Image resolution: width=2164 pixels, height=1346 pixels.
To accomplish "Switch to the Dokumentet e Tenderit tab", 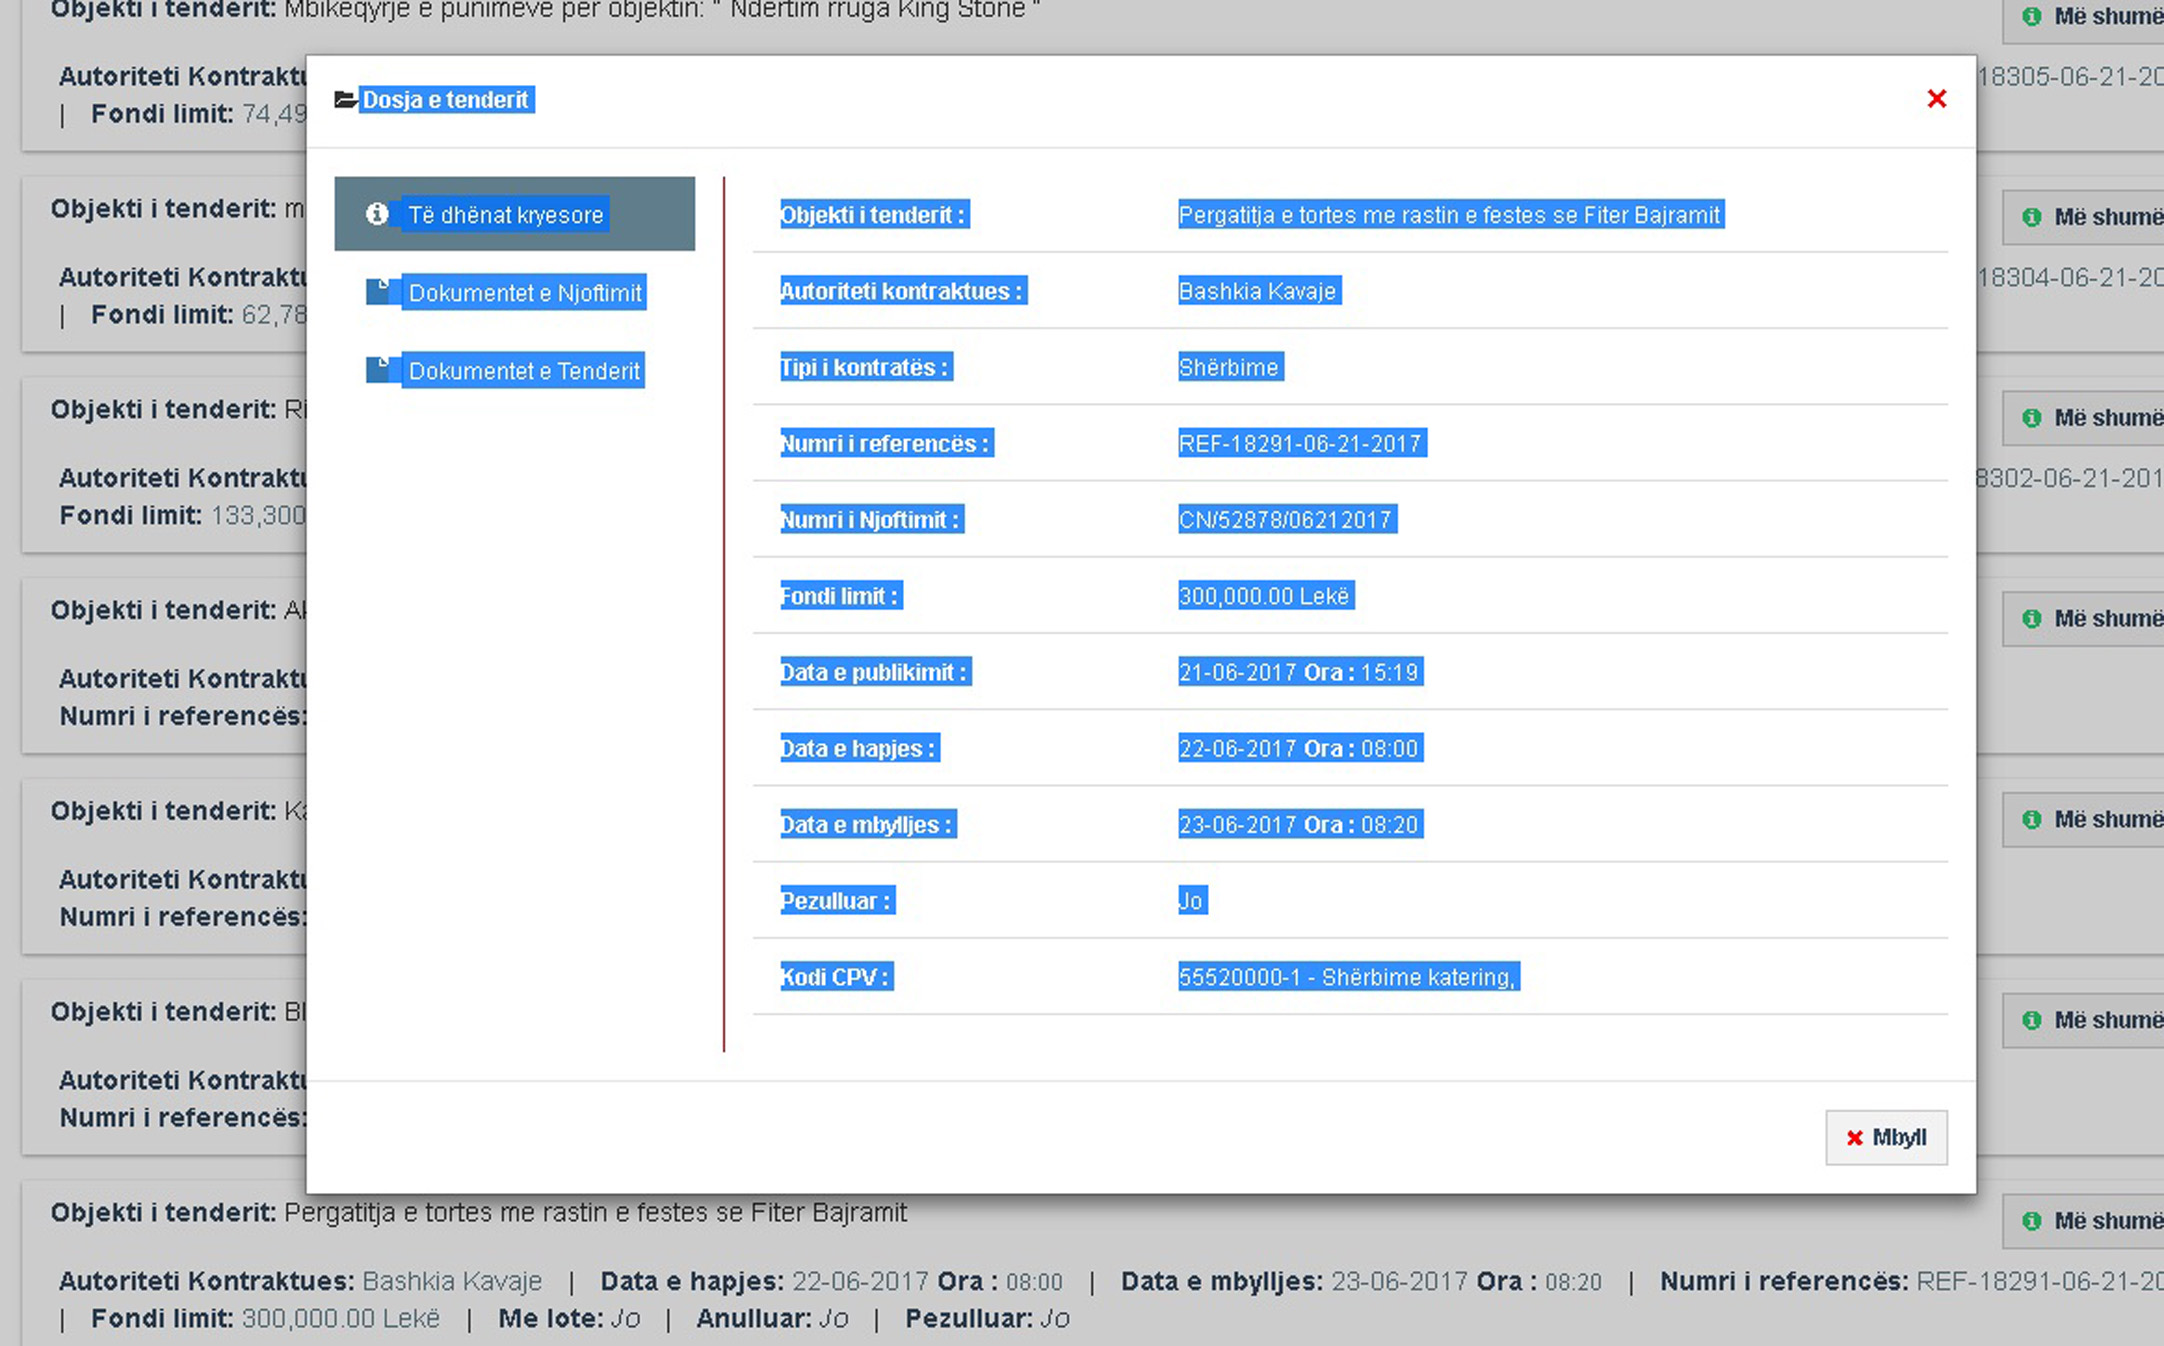I will point(524,371).
